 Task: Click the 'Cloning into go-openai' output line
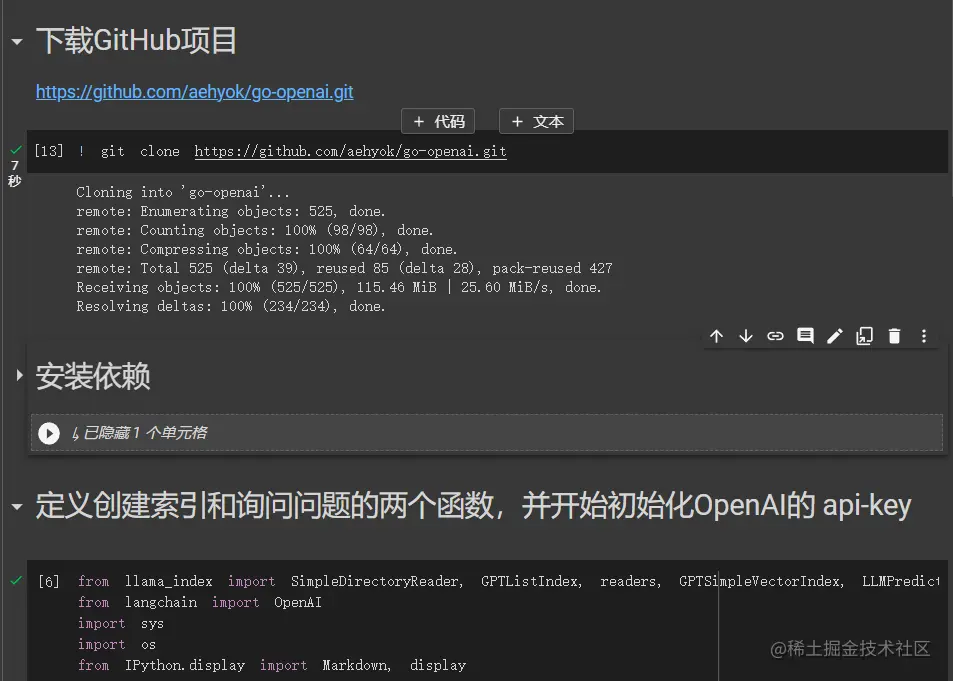[x=183, y=192]
